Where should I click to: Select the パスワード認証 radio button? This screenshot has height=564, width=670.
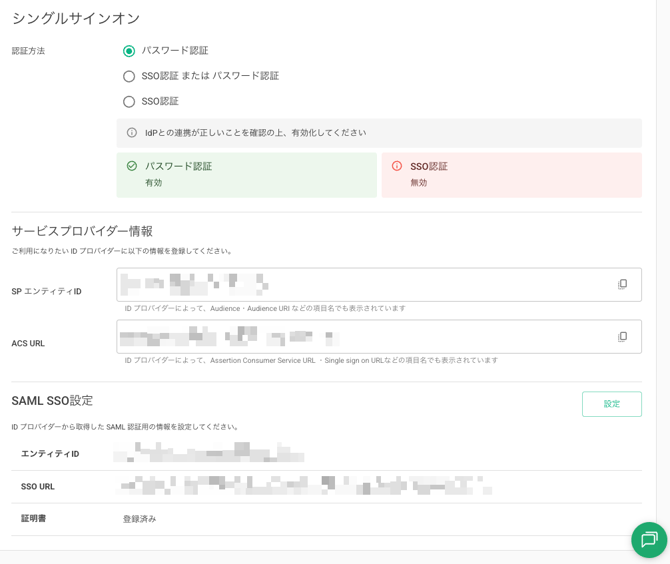129,51
